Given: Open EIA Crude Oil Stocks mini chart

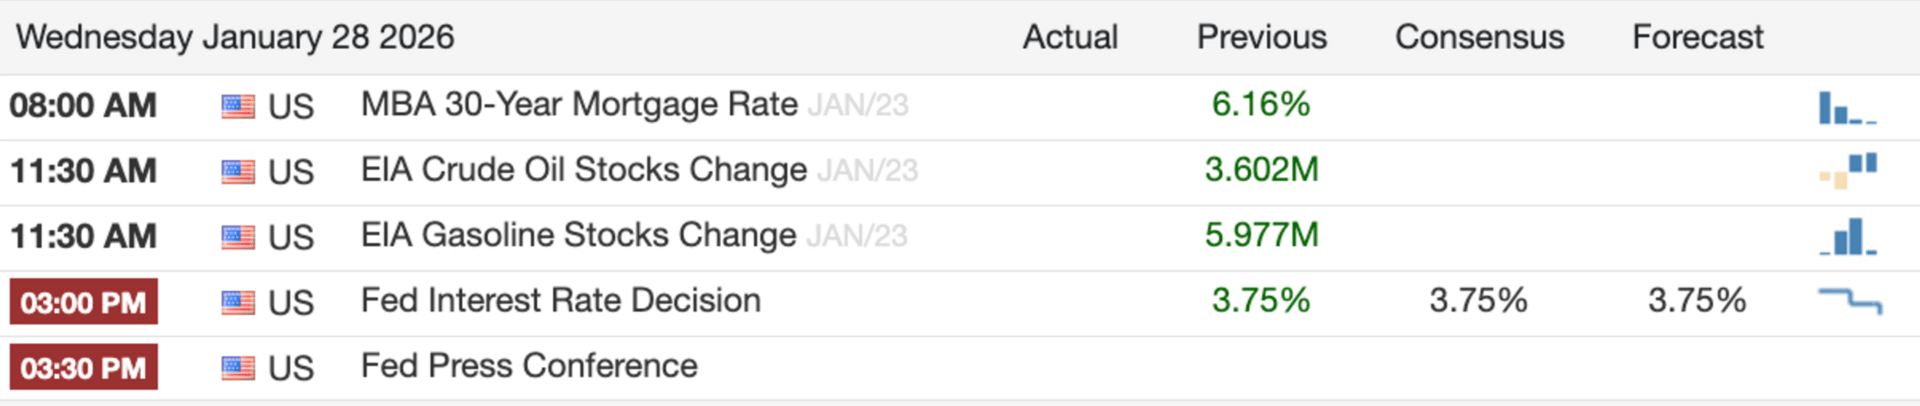Looking at the screenshot, I should coord(1847,171).
